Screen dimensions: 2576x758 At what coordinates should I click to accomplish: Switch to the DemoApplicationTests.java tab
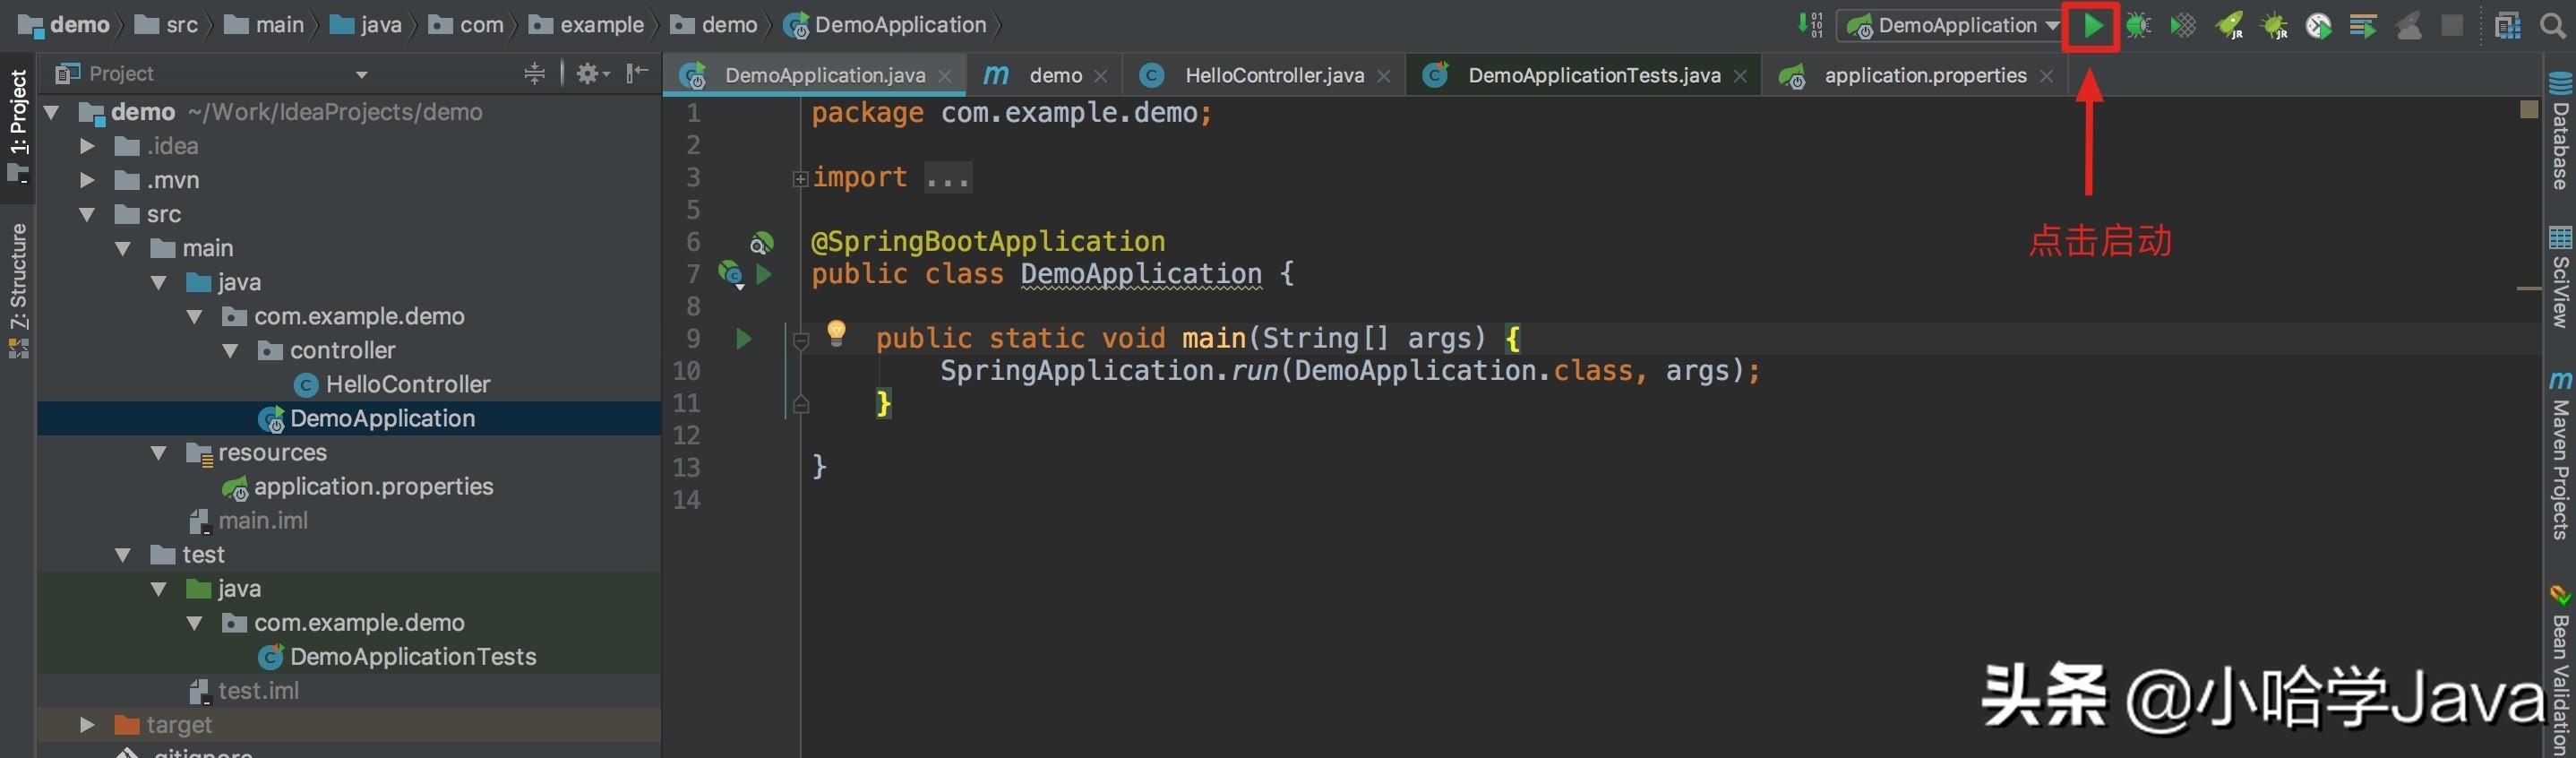pos(1583,76)
